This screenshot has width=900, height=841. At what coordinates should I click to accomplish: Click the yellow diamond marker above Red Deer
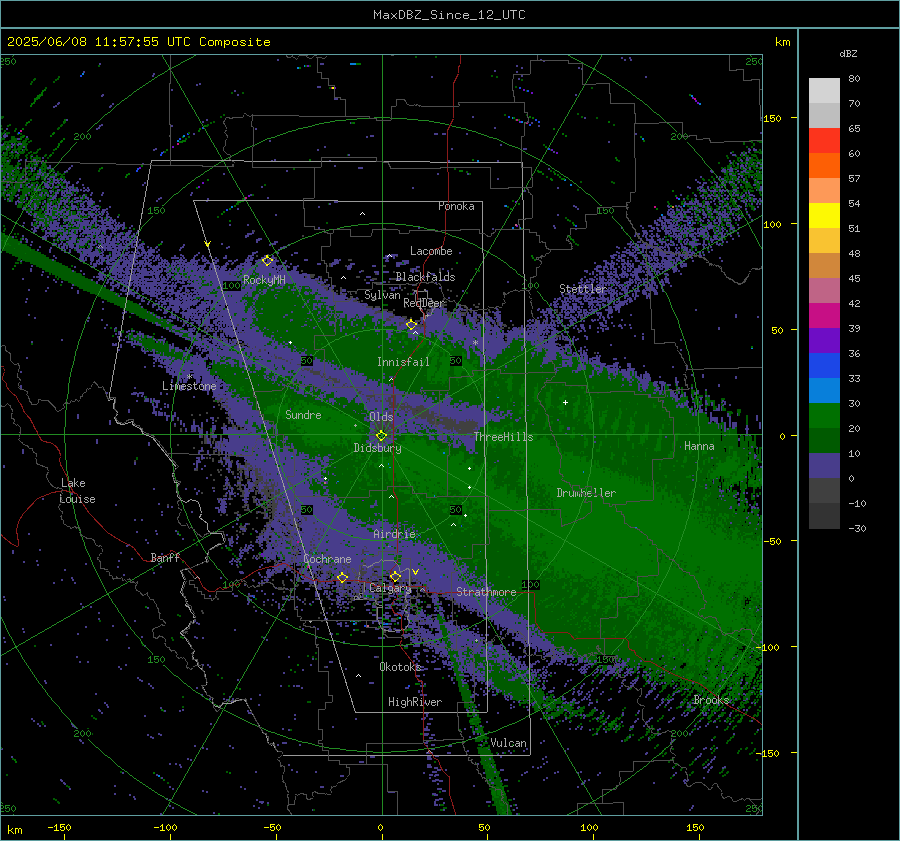[x=411, y=325]
